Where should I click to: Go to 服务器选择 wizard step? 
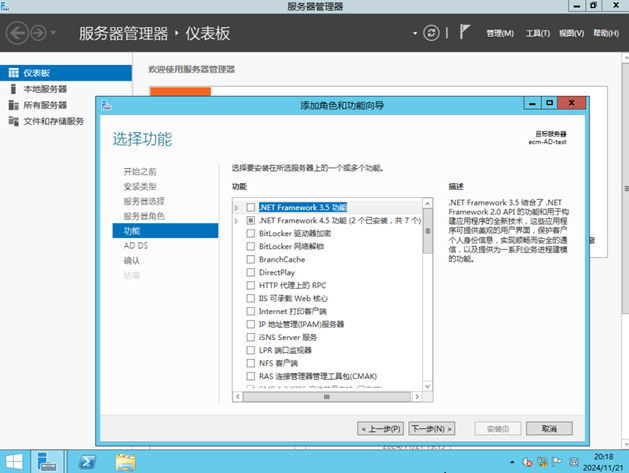(x=144, y=201)
